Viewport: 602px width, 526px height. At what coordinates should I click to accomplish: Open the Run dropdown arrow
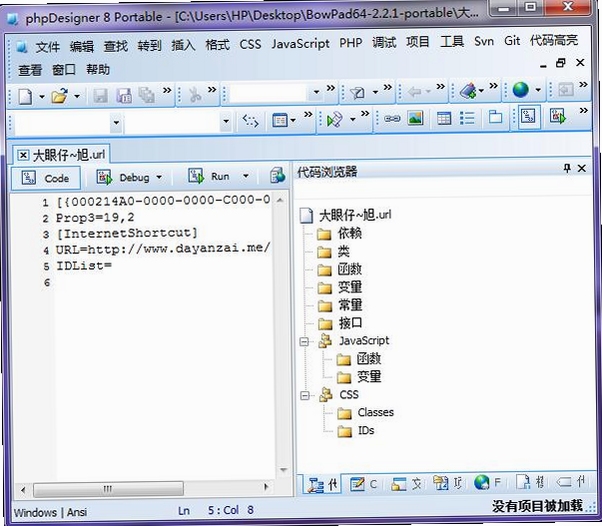pos(246,176)
